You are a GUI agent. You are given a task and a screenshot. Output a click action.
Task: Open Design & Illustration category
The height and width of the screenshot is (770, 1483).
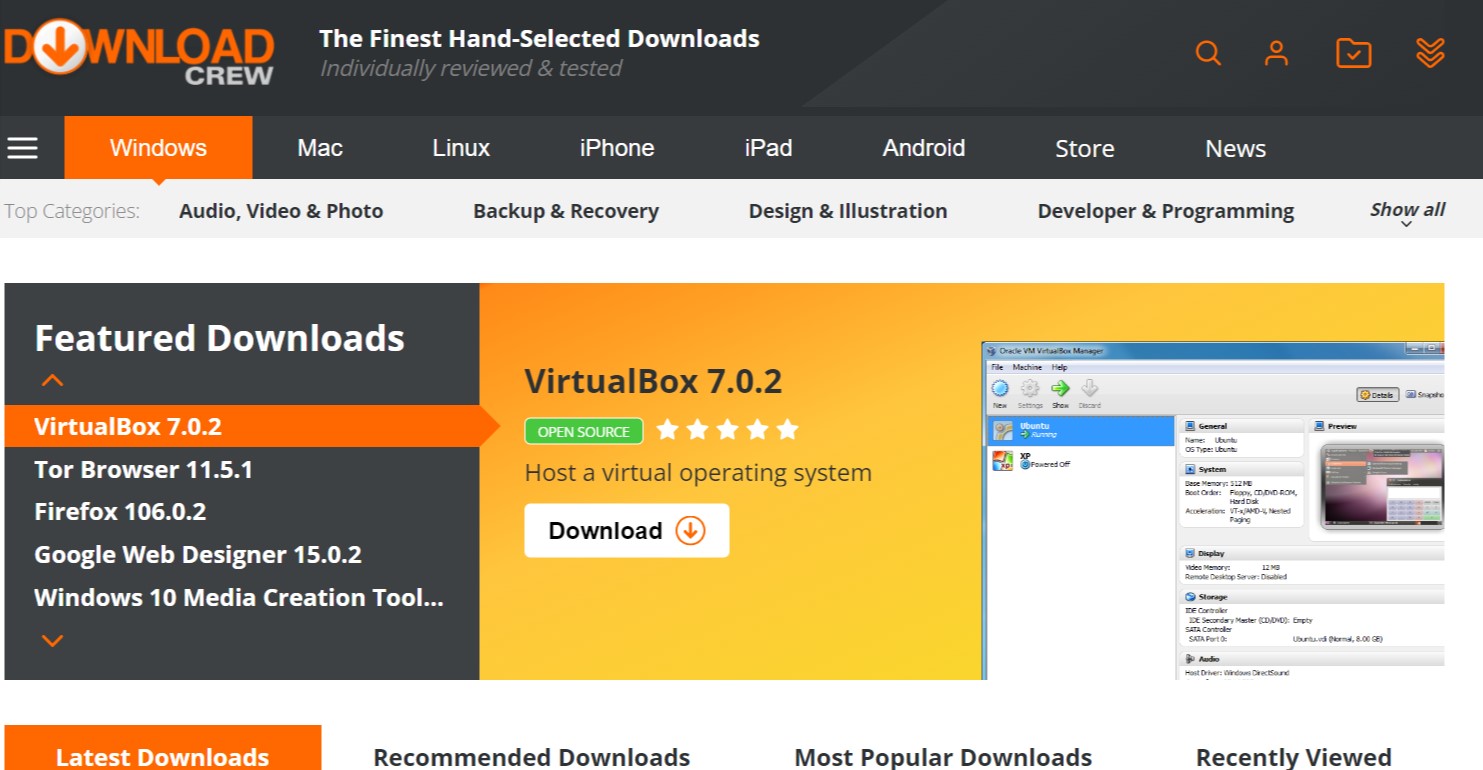[x=848, y=211]
